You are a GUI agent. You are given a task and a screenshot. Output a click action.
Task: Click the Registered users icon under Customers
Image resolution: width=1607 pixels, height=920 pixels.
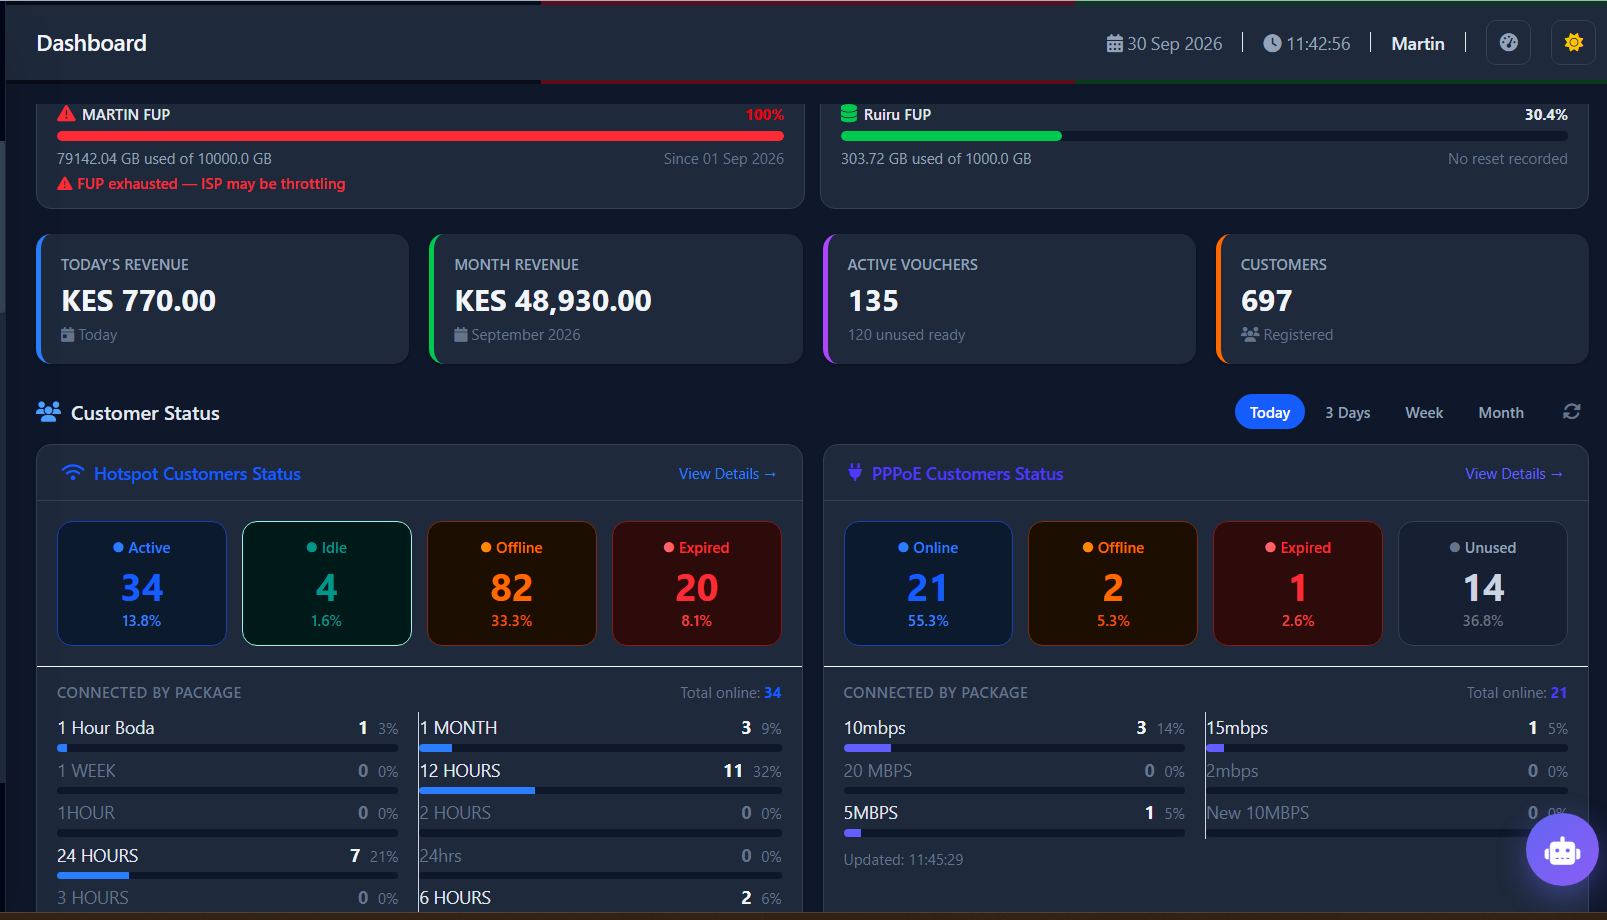click(x=1250, y=335)
